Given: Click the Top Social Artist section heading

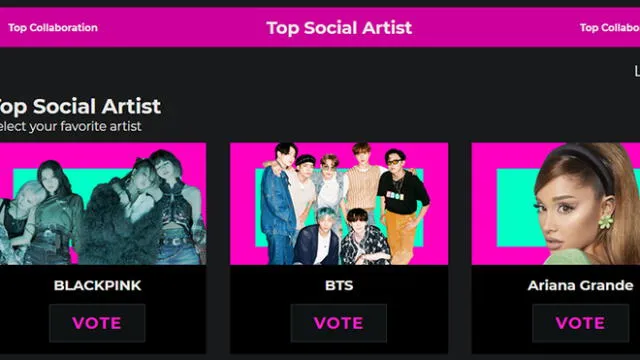Looking at the screenshot, I should click(x=80, y=107).
